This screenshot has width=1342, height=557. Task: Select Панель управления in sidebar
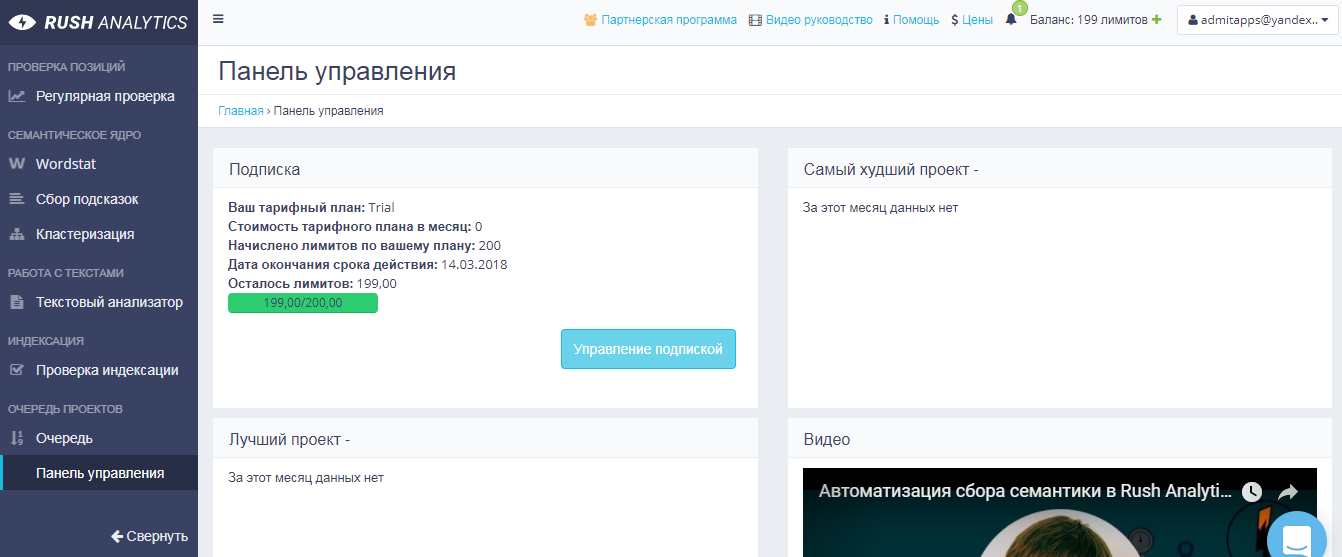tap(99, 473)
